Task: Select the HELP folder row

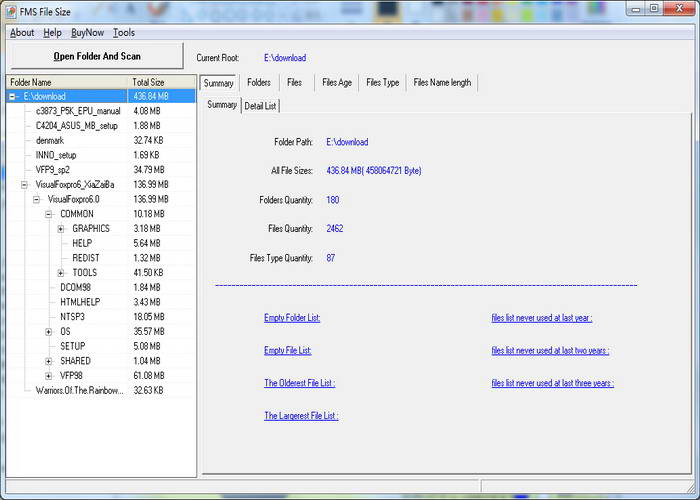Action: (x=101, y=243)
